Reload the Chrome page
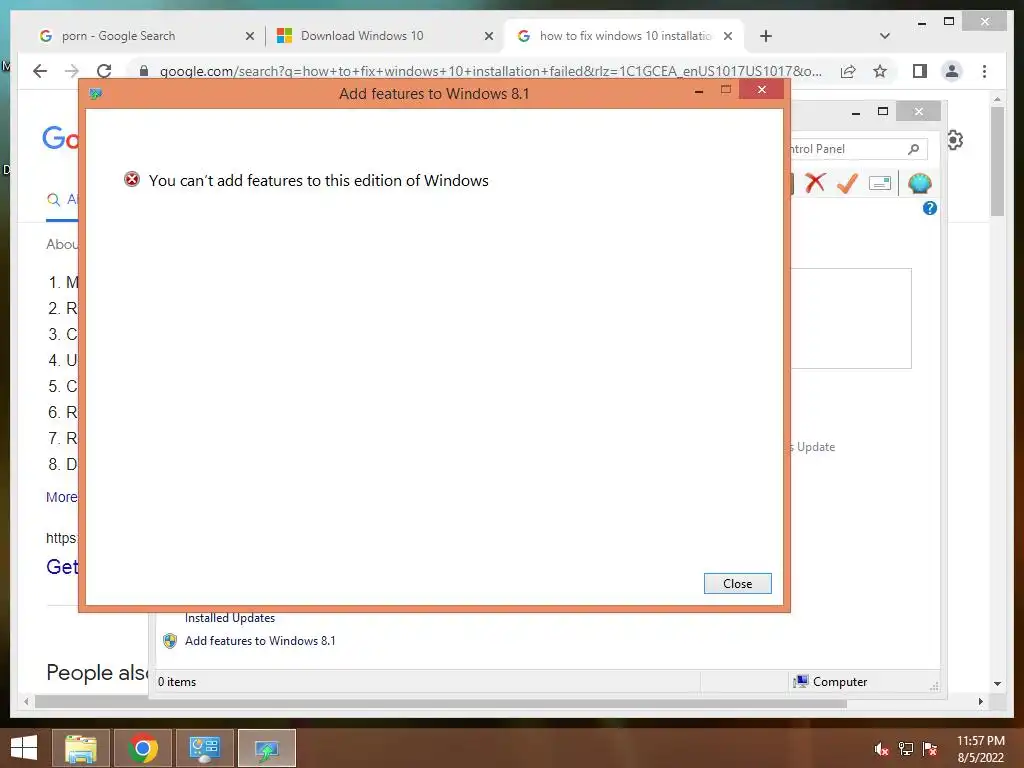The image size is (1024, 768). pyautogui.click(x=104, y=71)
